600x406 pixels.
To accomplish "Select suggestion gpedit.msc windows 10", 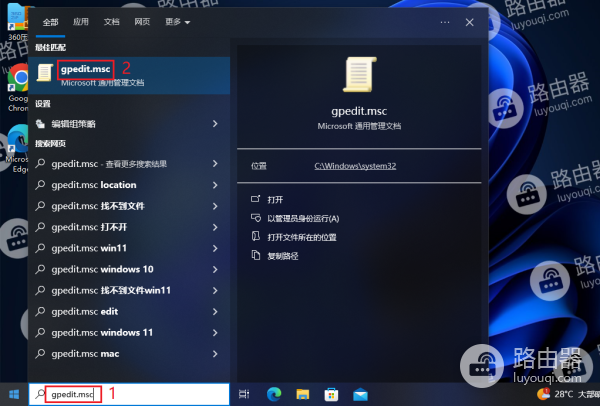I will [129, 269].
